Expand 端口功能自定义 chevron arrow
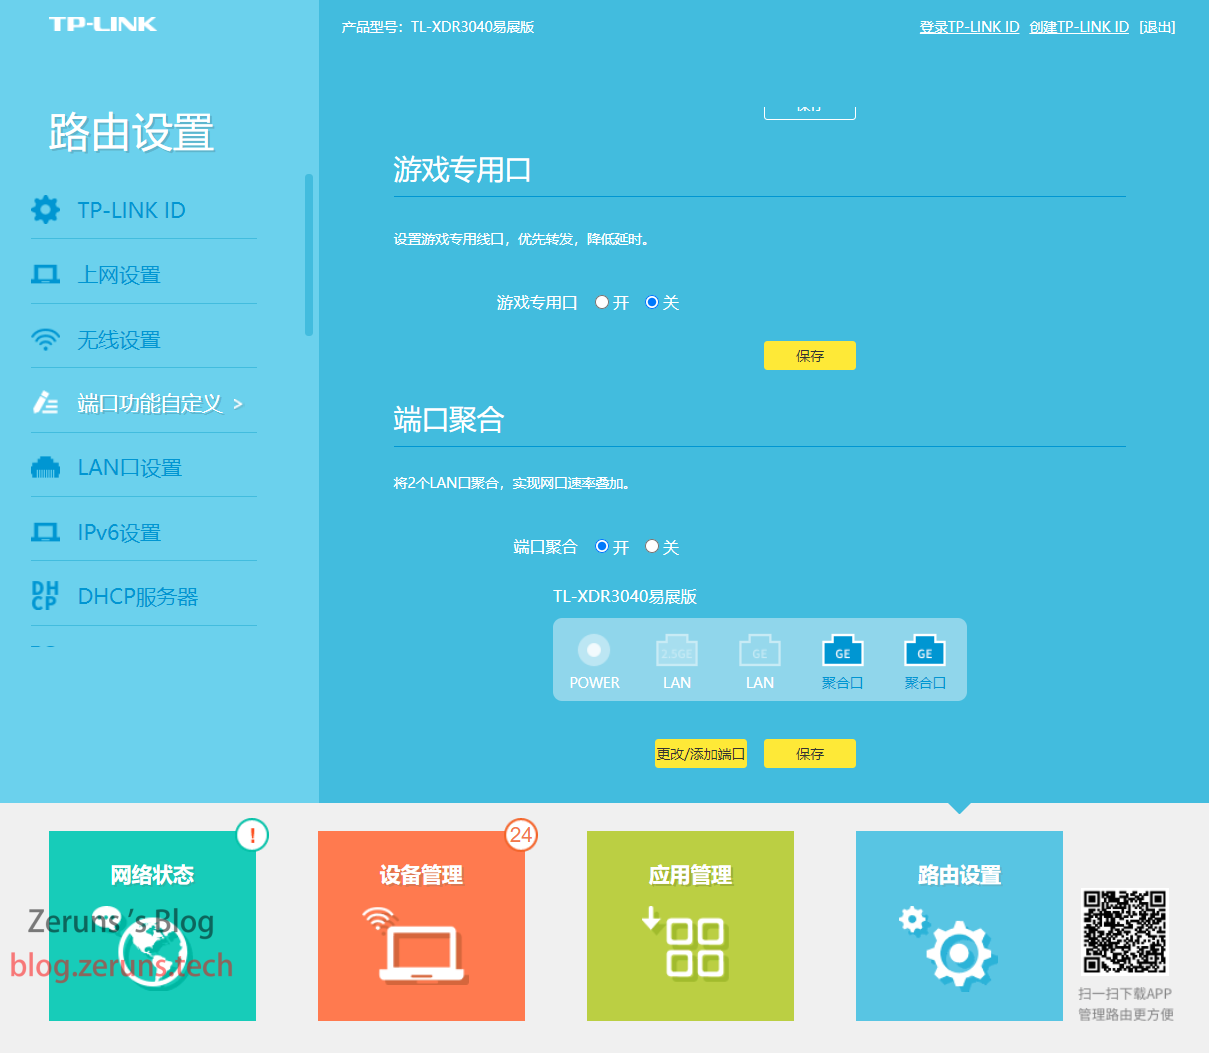The height and width of the screenshot is (1053, 1209). 238,404
